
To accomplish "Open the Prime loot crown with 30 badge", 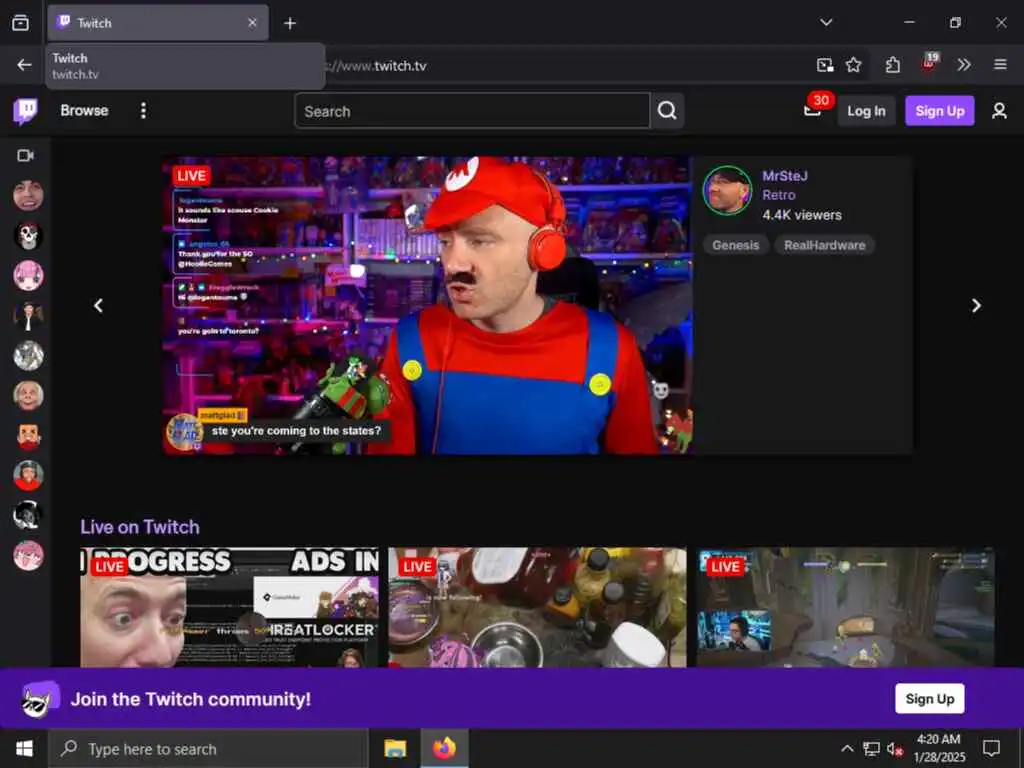I will coord(813,110).
